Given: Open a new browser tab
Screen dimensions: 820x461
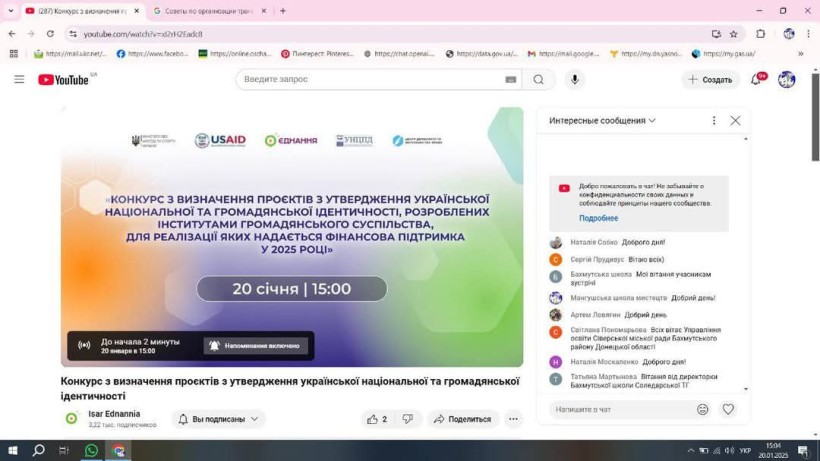Looking at the screenshot, I should [283, 10].
